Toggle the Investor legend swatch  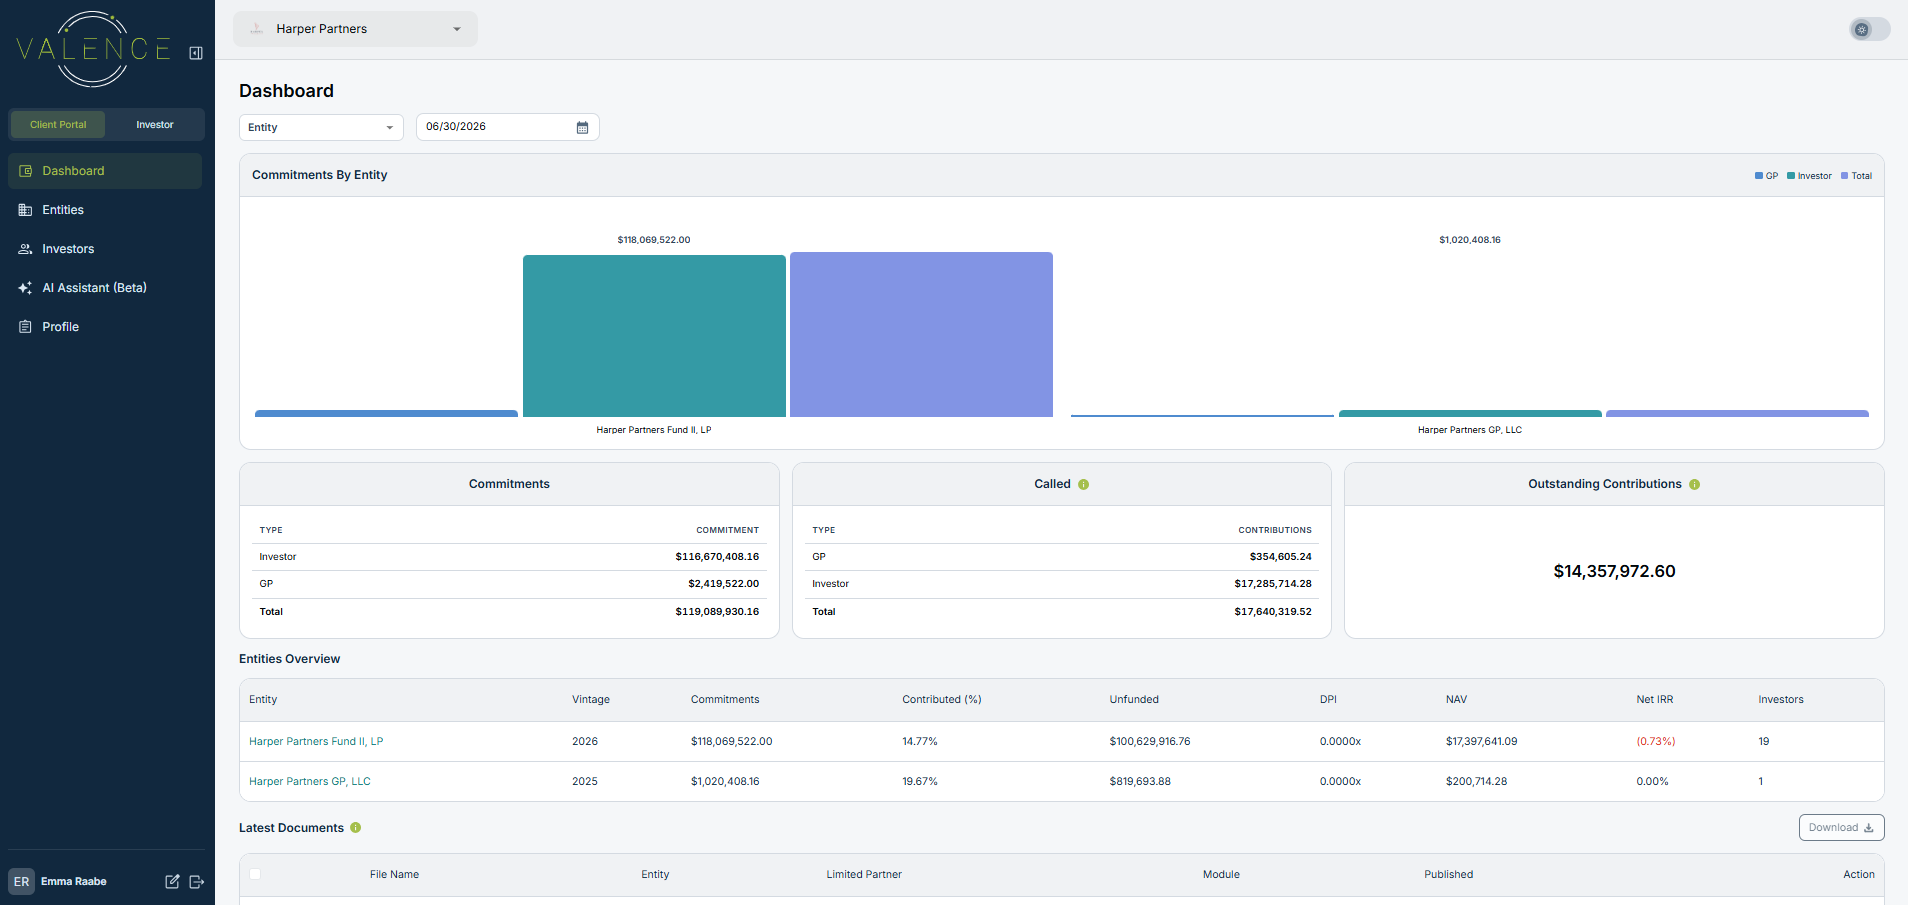(x=1791, y=176)
